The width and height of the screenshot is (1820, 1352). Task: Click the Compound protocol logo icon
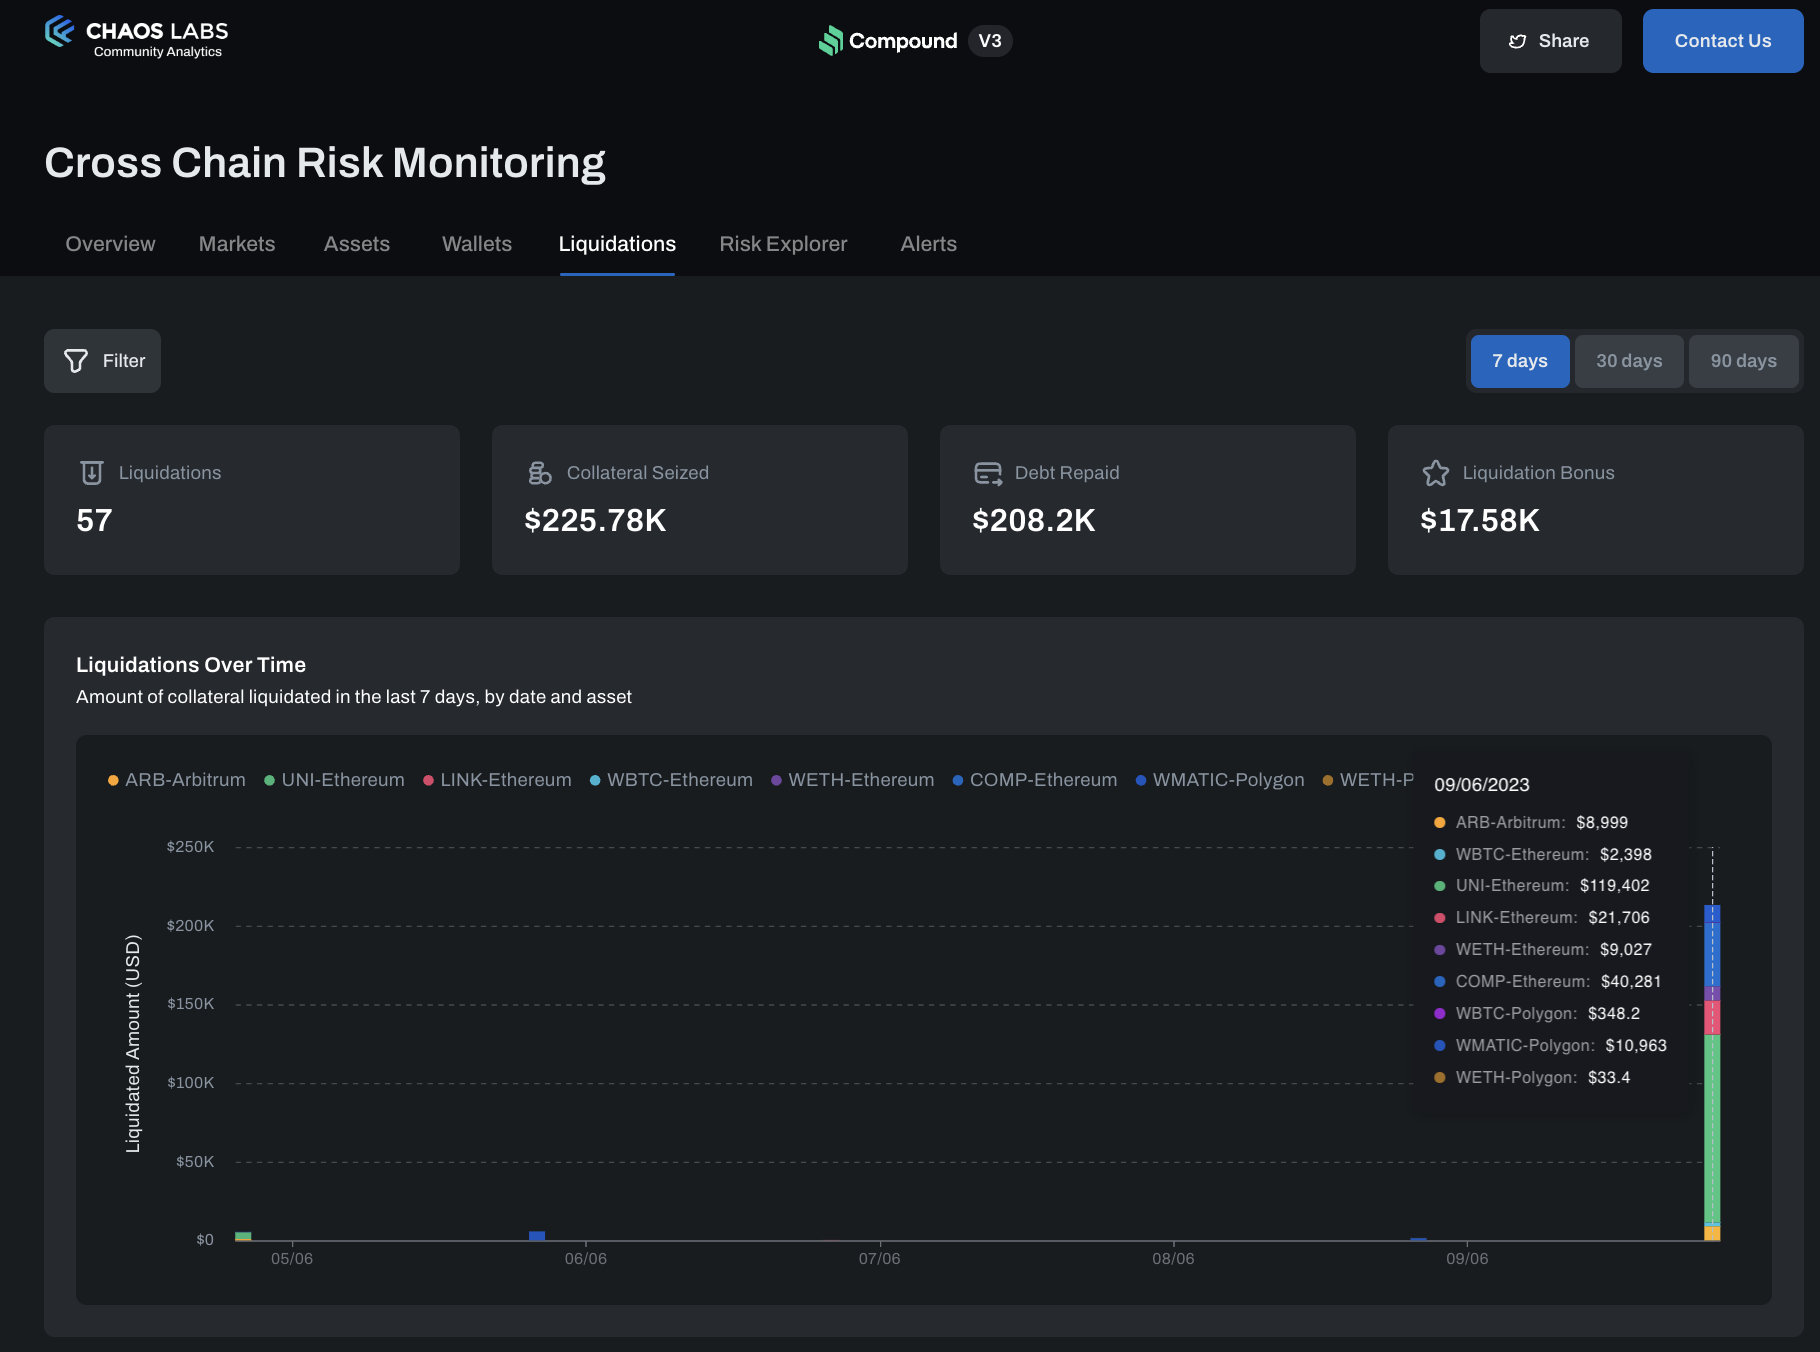click(831, 41)
